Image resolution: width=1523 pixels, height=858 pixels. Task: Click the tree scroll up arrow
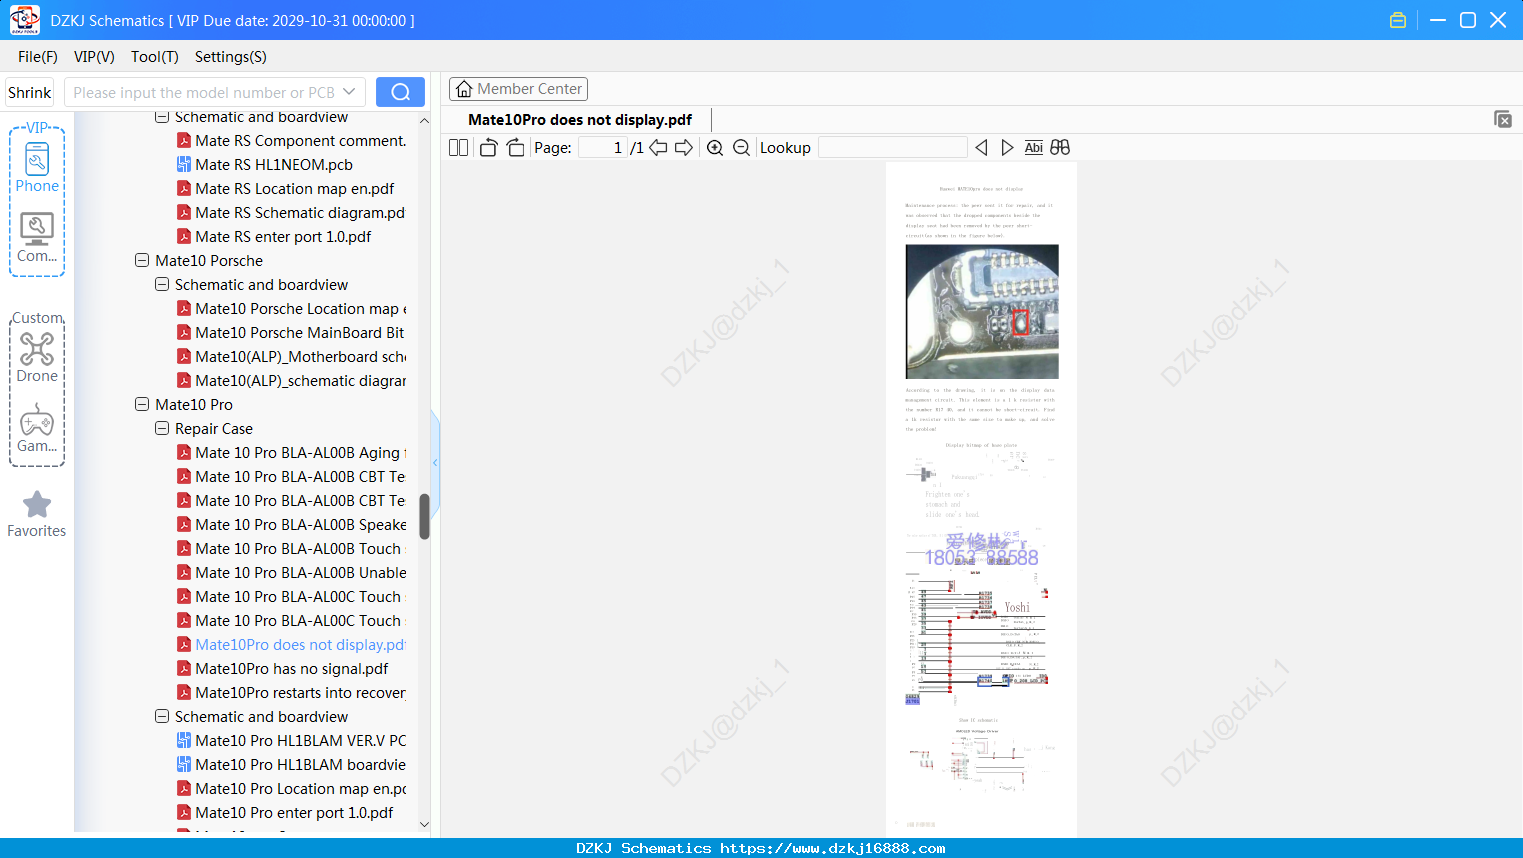click(424, 120)
